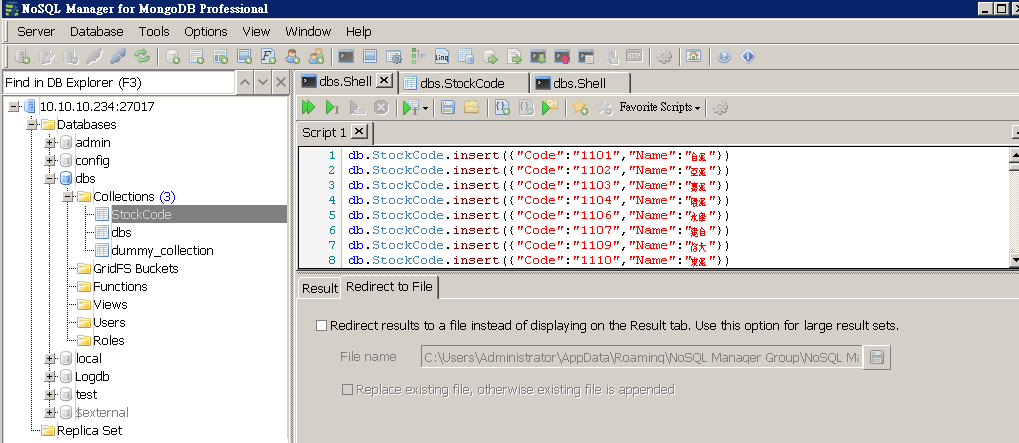Click the disconnect plug icon

[118, 57]
